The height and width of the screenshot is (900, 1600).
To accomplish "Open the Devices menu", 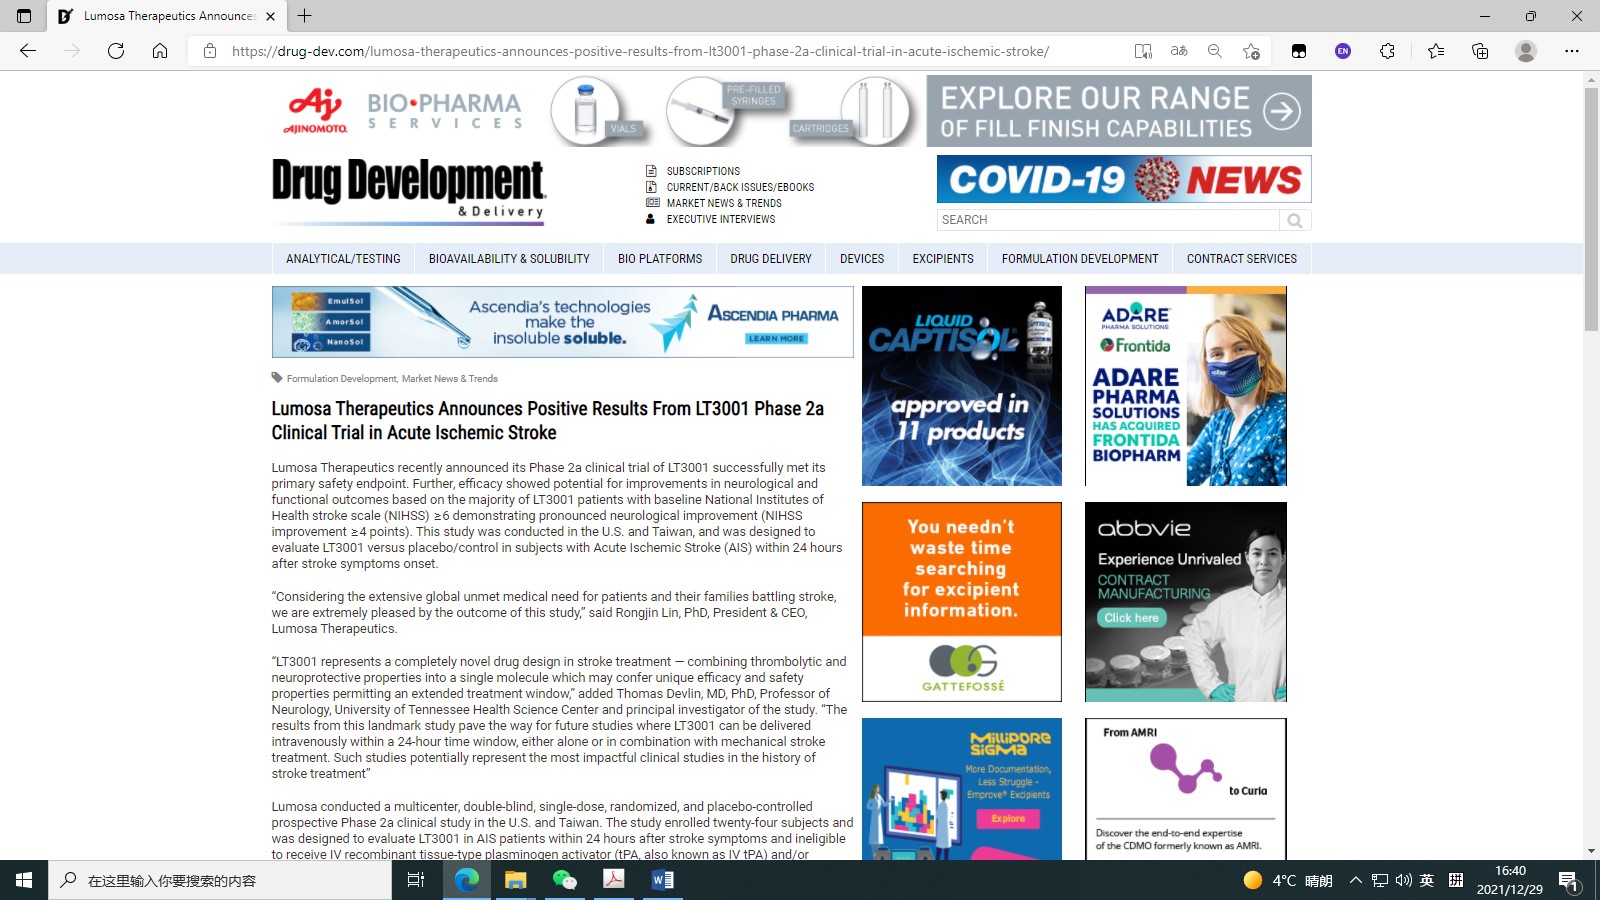I will coord(862,259).
